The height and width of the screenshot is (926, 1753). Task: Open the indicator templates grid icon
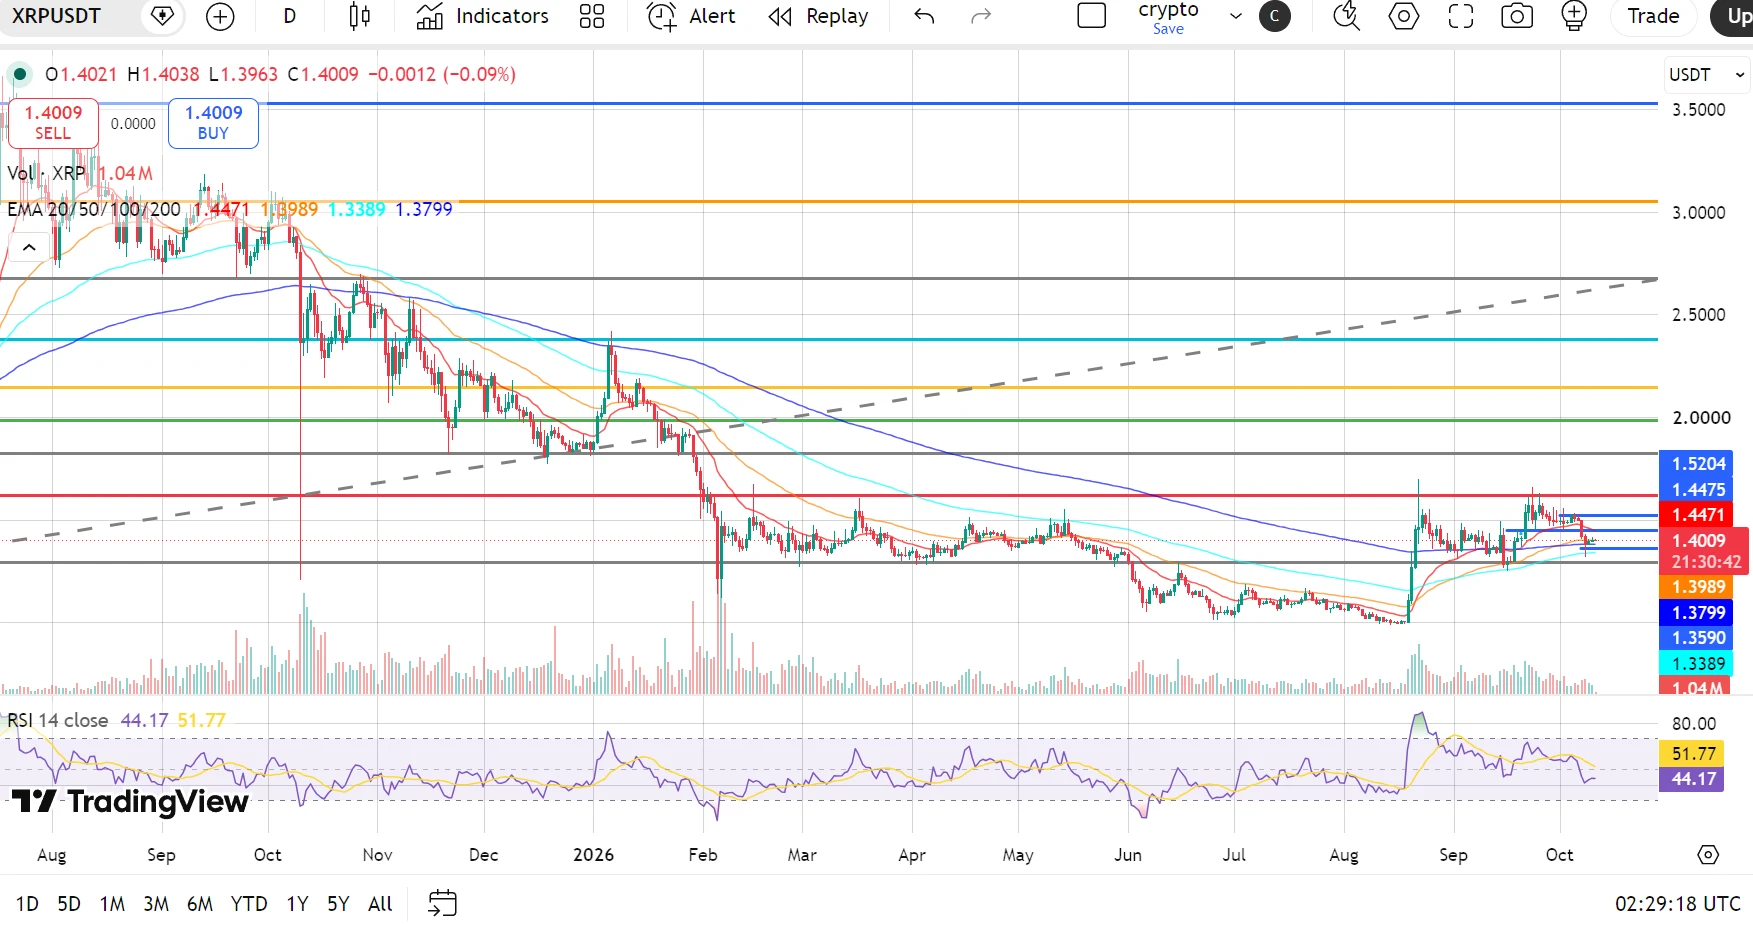coord(592,16)
